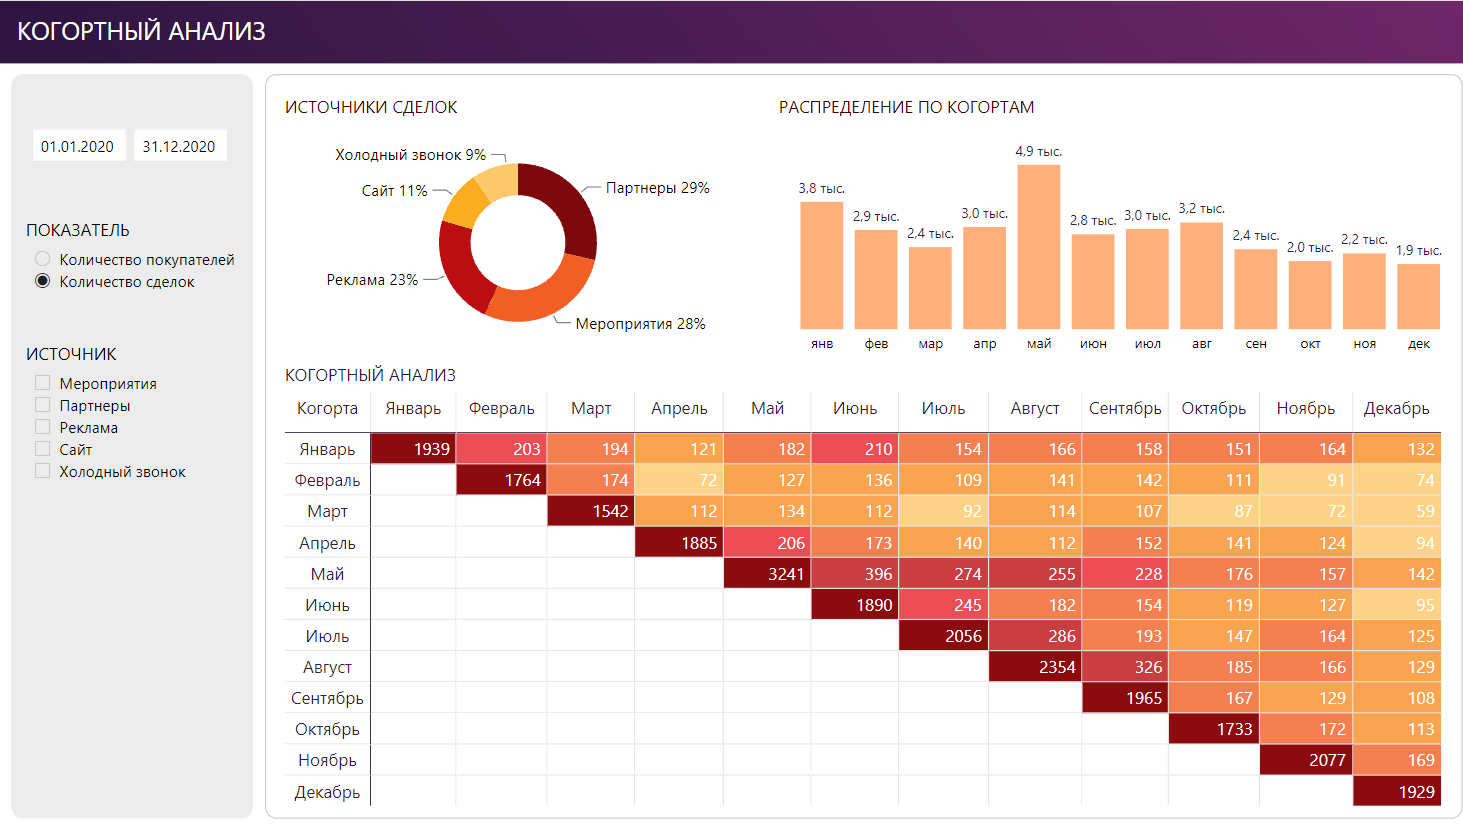Viewport: 1463px width, 824px height.
Task: Click the end date field 31.12.2020
Action: (x=179, y=146)
